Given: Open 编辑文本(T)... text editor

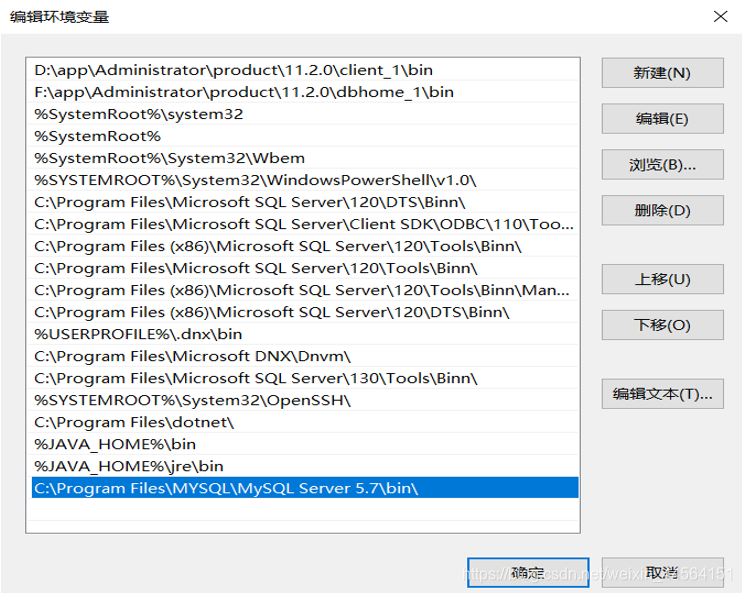Looking at the screenshot, I should click(662, 394).
